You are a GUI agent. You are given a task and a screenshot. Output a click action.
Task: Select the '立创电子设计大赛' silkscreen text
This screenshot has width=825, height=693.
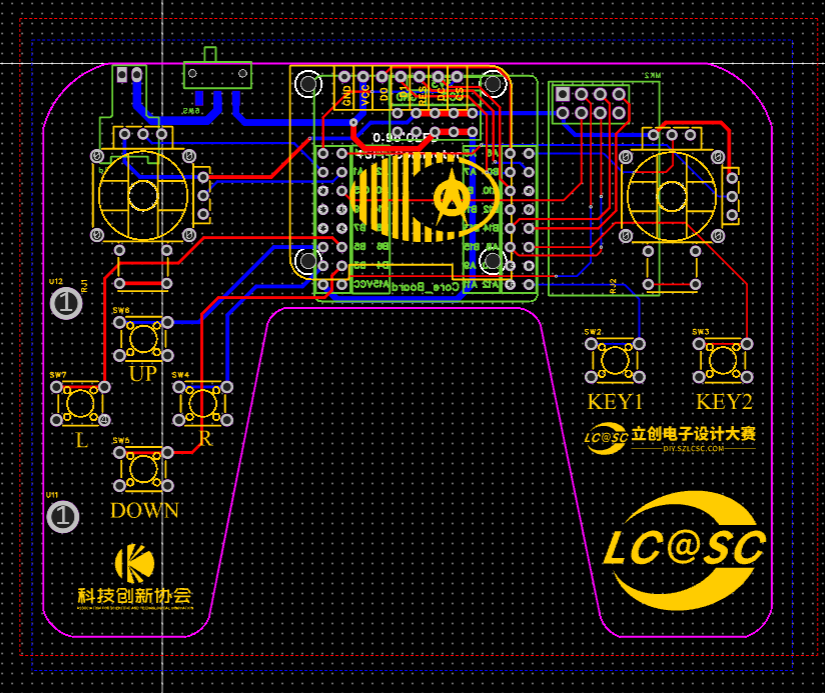click(693, 434)
